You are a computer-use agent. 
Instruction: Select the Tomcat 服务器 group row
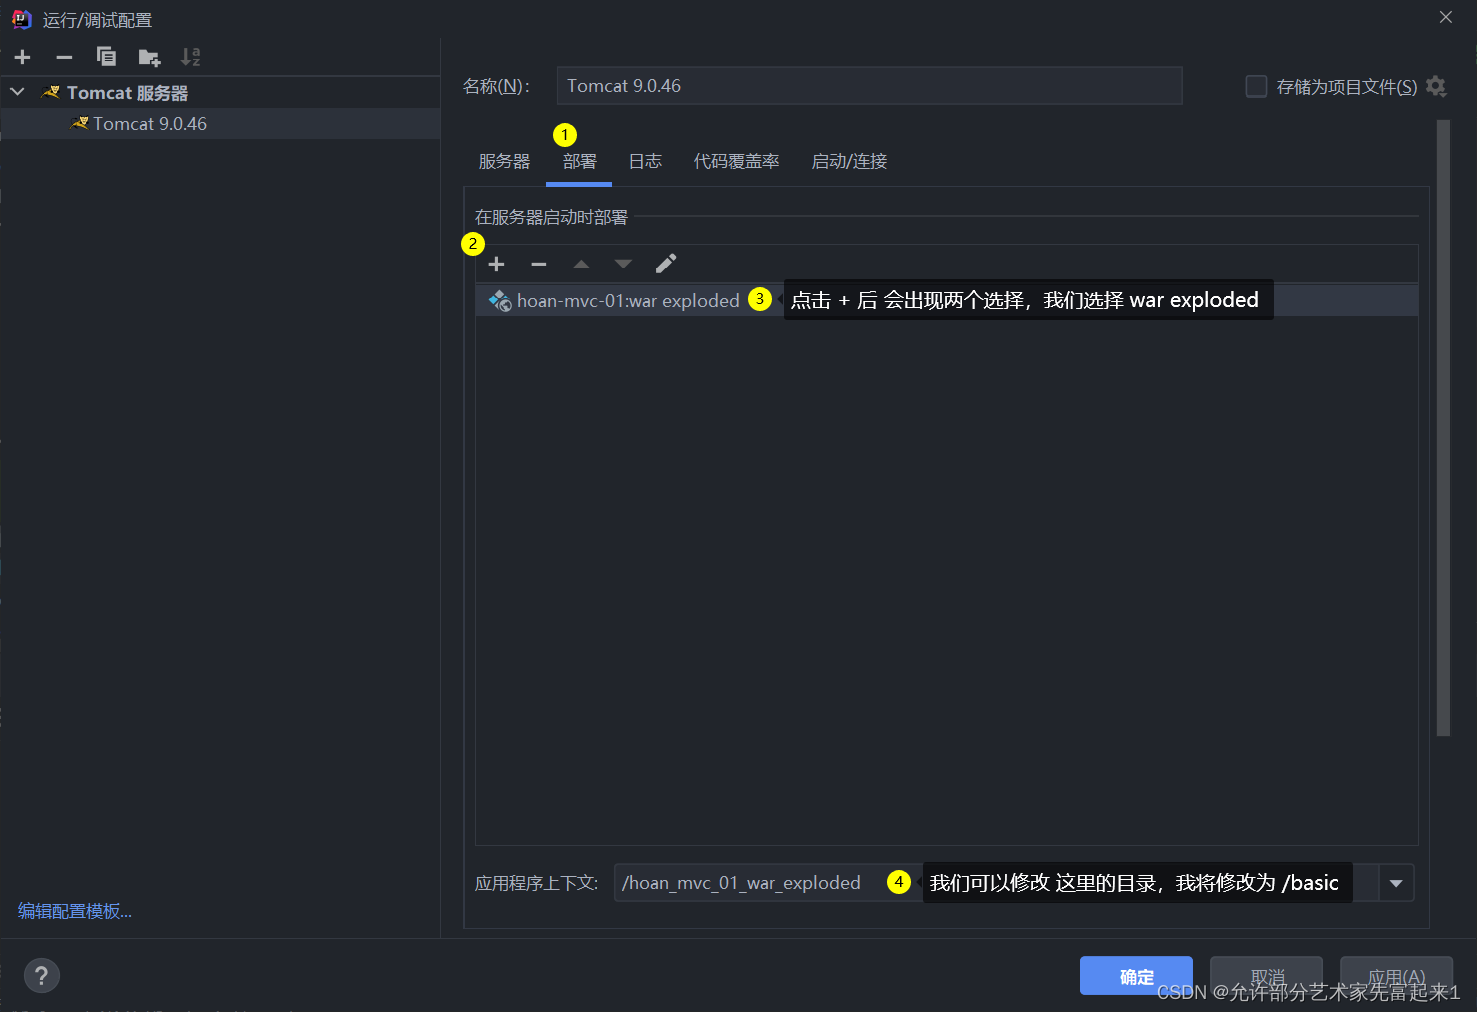click(x=220, y=93)
